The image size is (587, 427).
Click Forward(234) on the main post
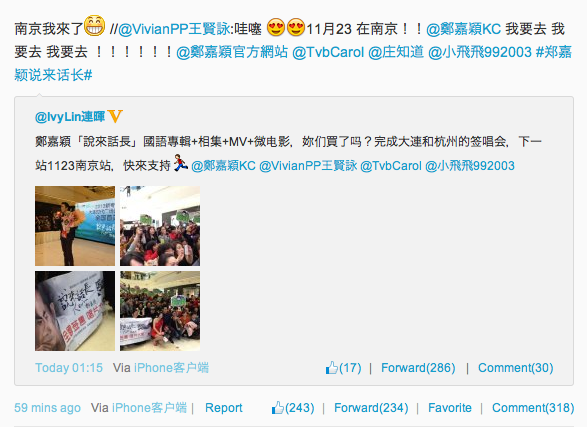(371, 408)
